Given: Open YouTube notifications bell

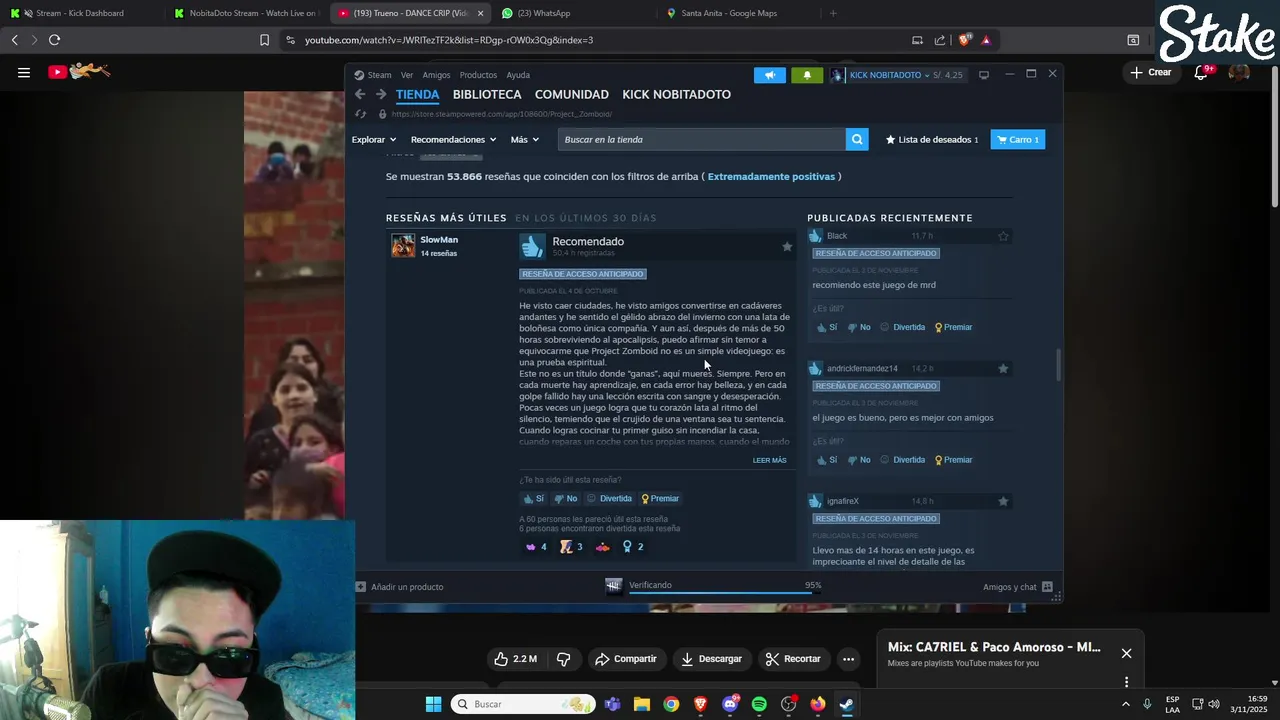Looking at the screenshot, I should 1202,72.
